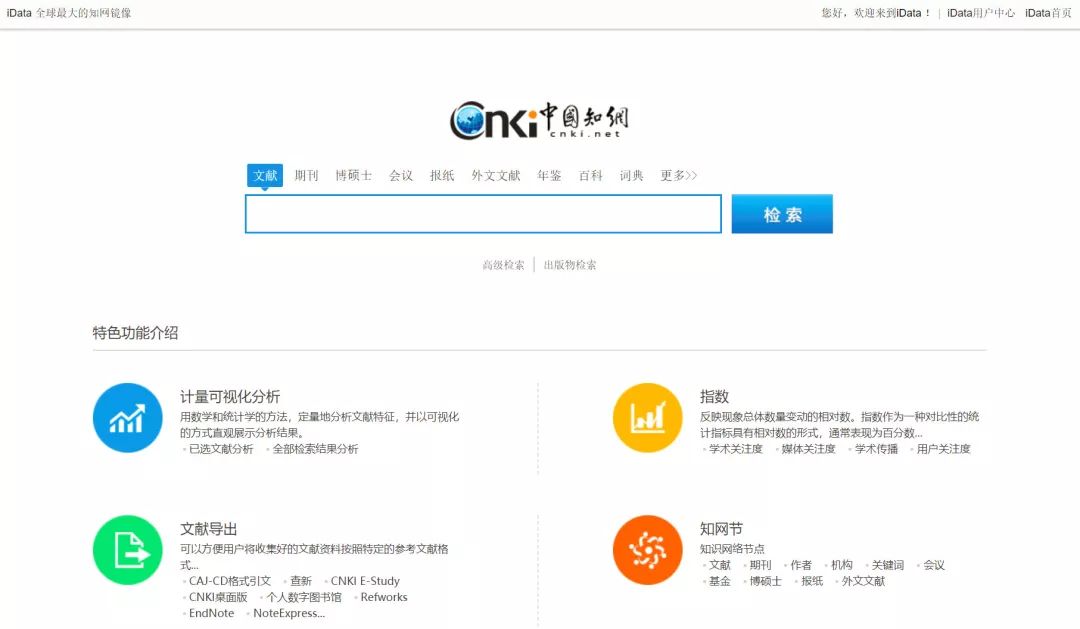Click the green document export icon
Viewport: 1080px width, 629px height.
(127, 550)
